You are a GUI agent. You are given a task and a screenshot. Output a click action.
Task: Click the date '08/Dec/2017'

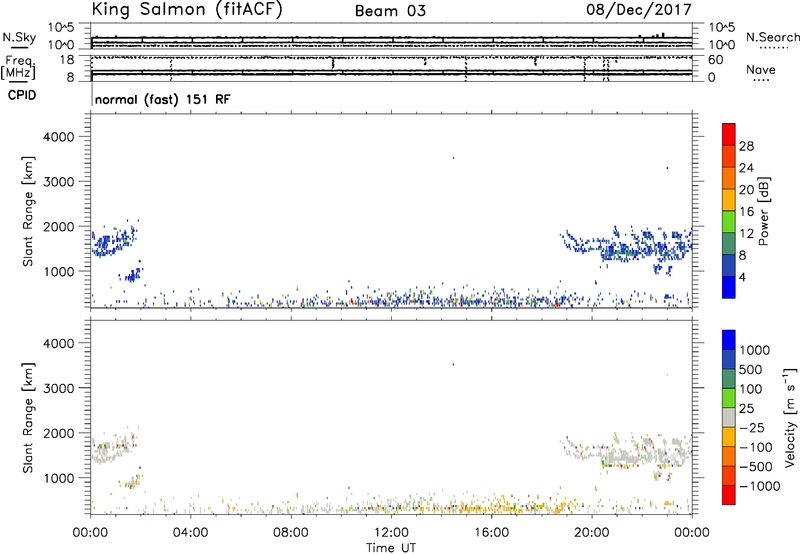[639, 10]
